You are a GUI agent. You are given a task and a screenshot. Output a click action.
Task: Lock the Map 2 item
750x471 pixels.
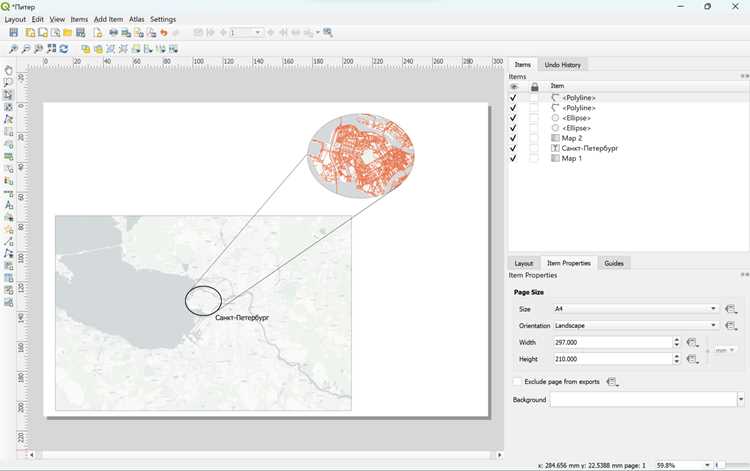click(534, 138)
